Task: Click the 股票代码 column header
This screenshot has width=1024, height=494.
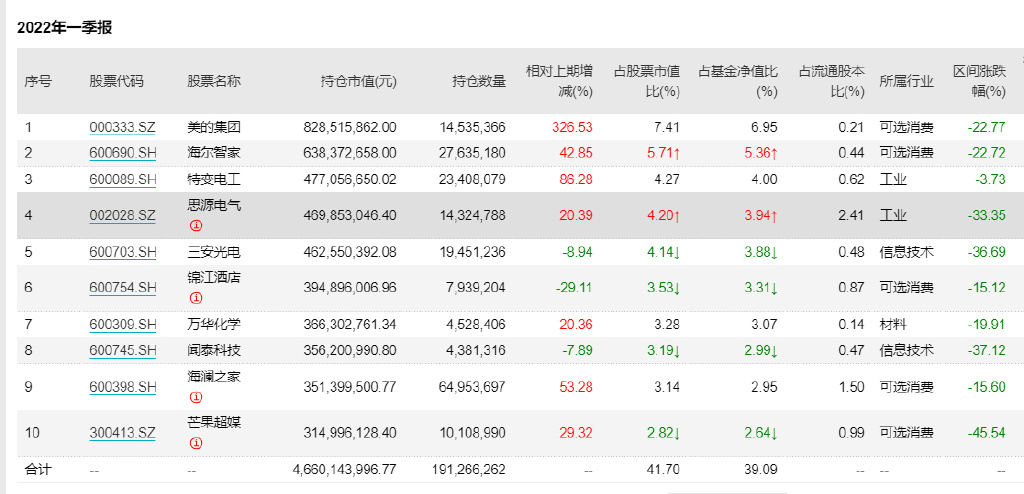Action: pyautogui.click(x=116, y=82)
